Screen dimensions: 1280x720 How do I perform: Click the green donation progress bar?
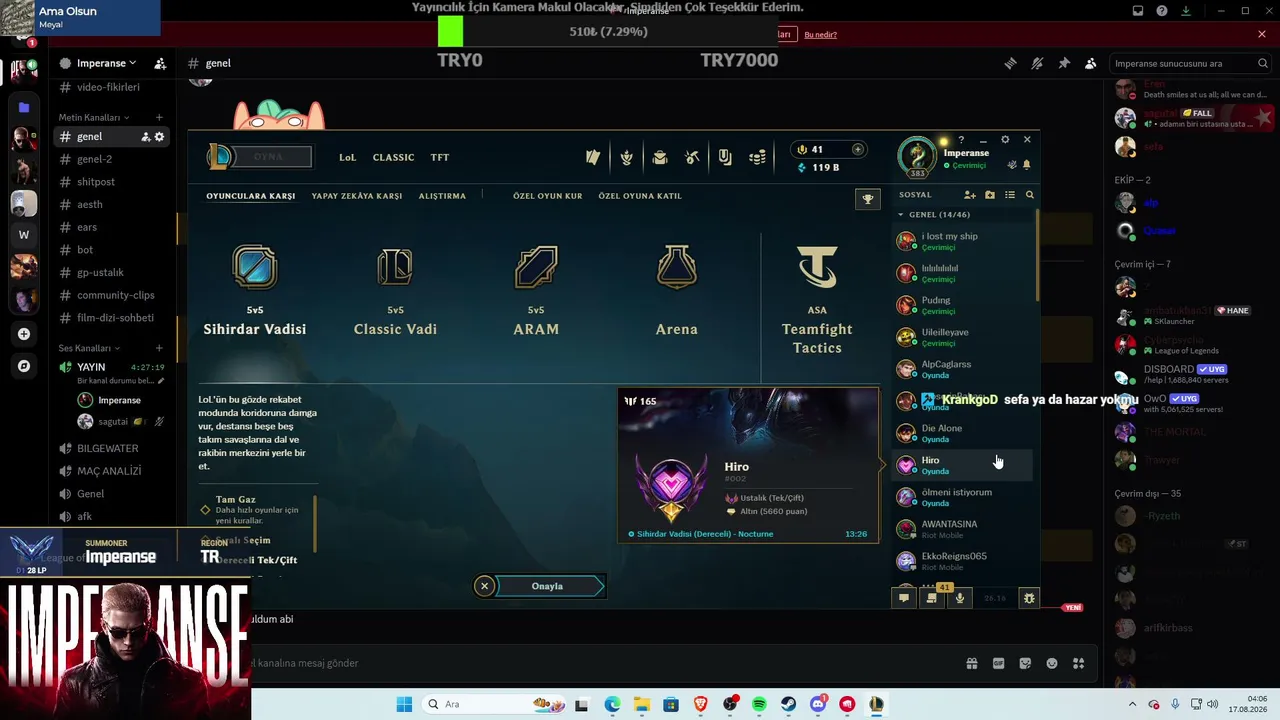coord(451,32)
